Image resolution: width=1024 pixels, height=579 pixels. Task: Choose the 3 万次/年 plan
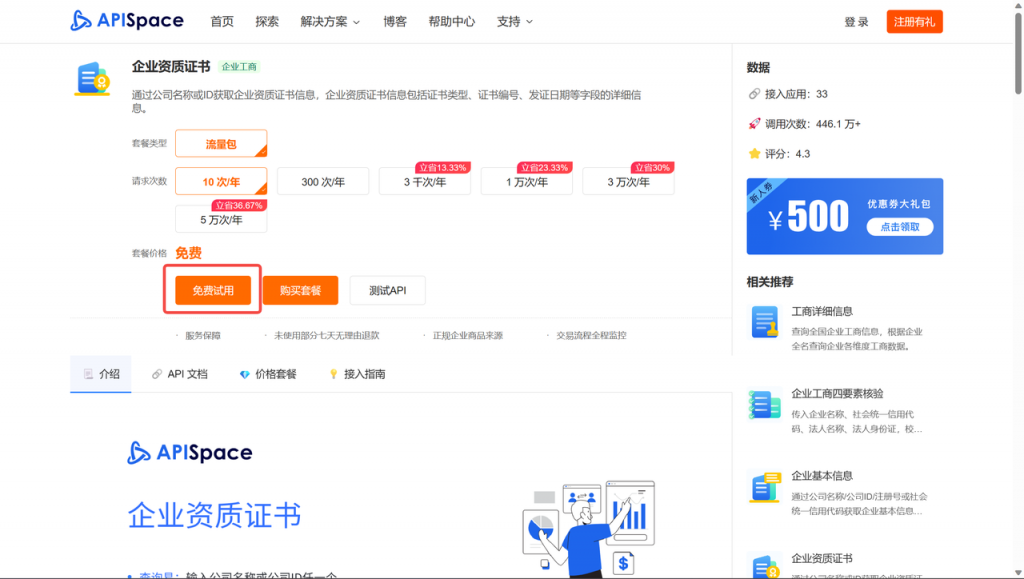coord(628,181)
